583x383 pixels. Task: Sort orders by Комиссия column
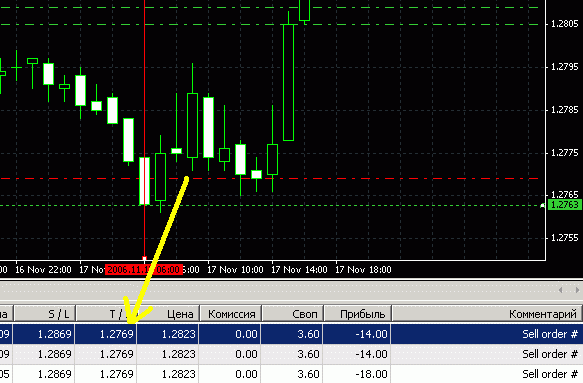pyautogui.click(x=231, y=314)
